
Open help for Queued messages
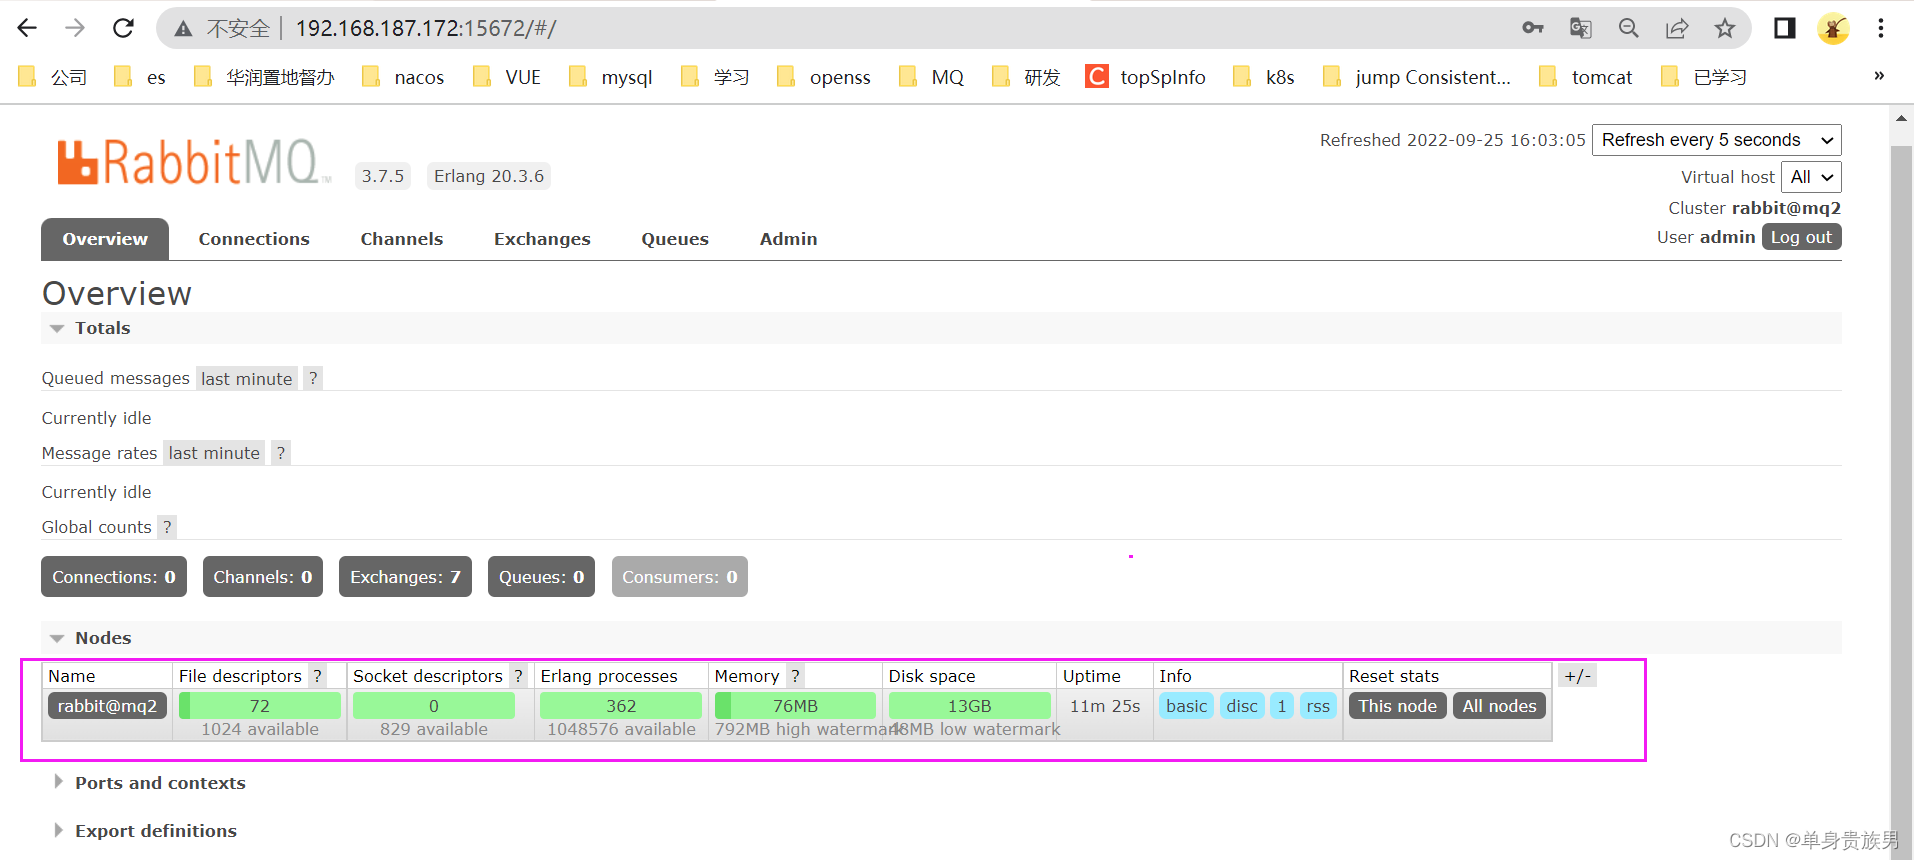pos(313,378)
